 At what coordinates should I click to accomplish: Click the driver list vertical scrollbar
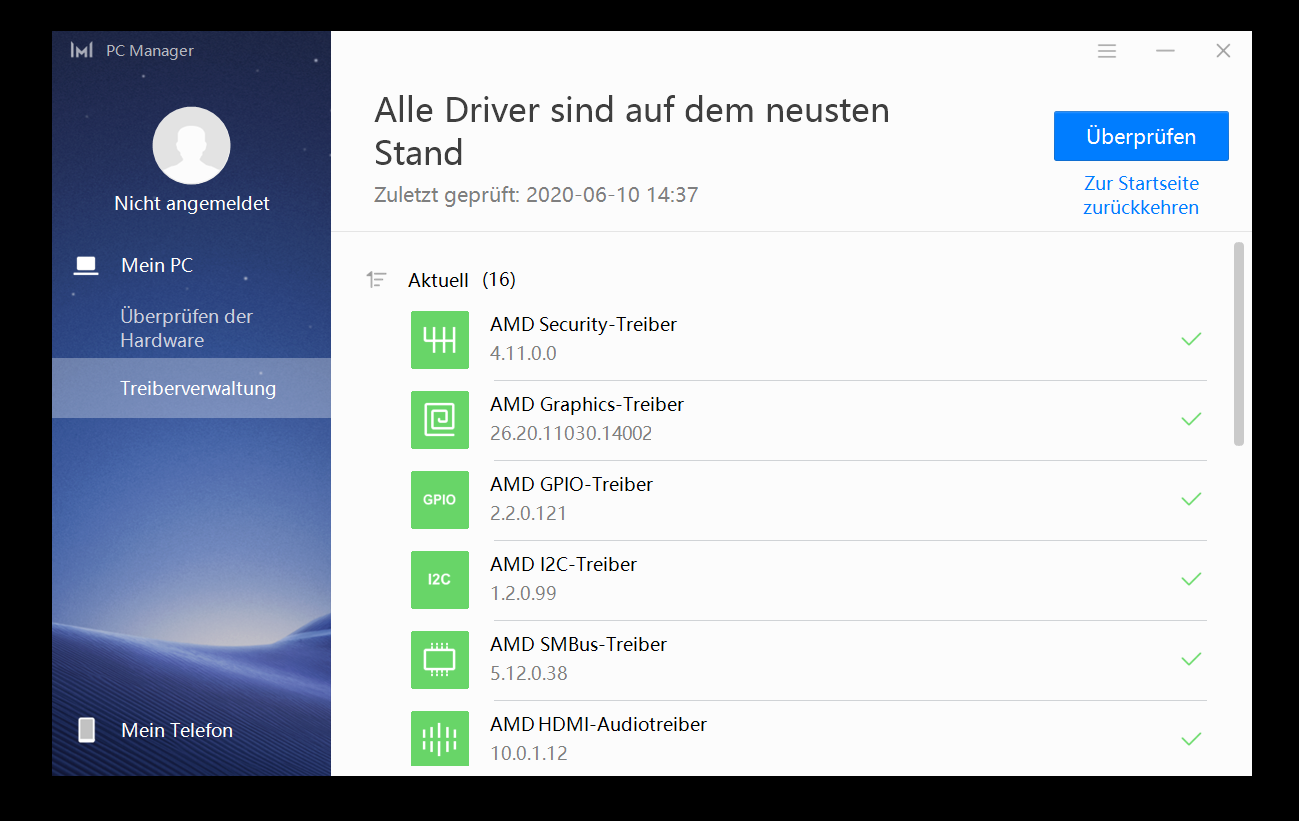1239,343
